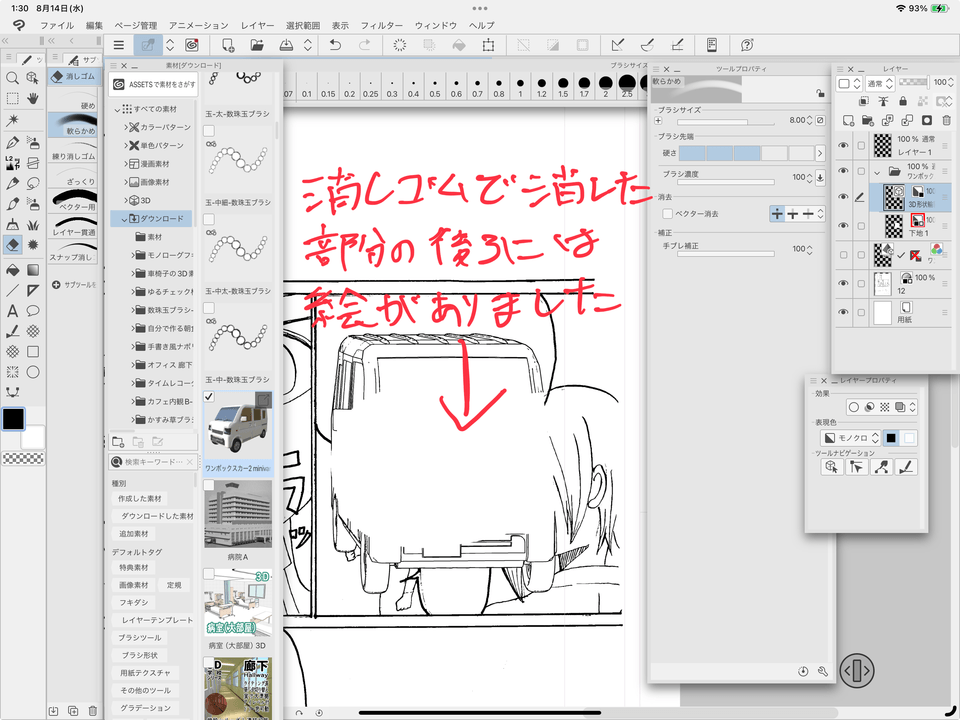Image resolution: width=960 pixels, height=720 pixels.
Task: Click 作成した素材 tag filter
Action: click(x=140, y=498)
